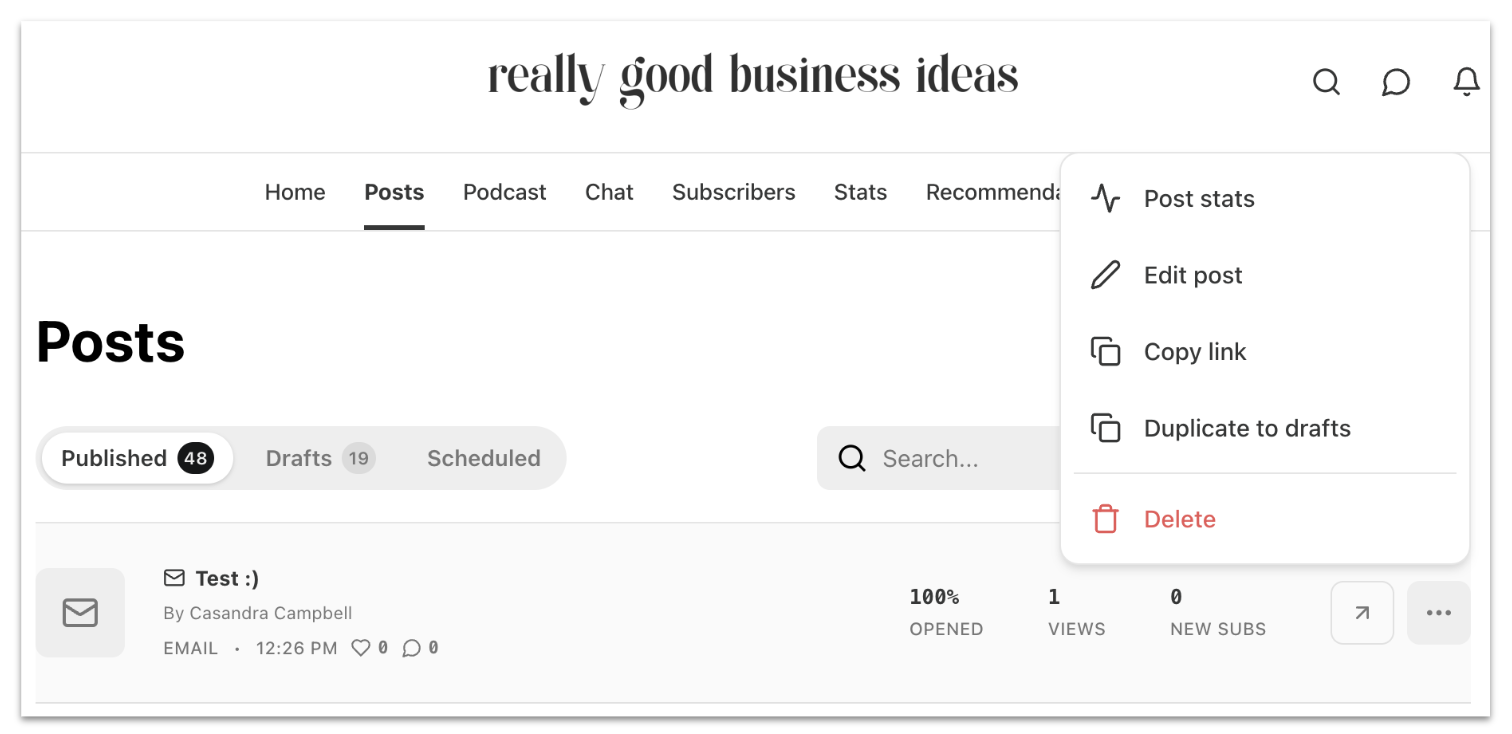Click the Post stats pulse icon
Screen dimensions: 1512x734
pos(1105,199)
